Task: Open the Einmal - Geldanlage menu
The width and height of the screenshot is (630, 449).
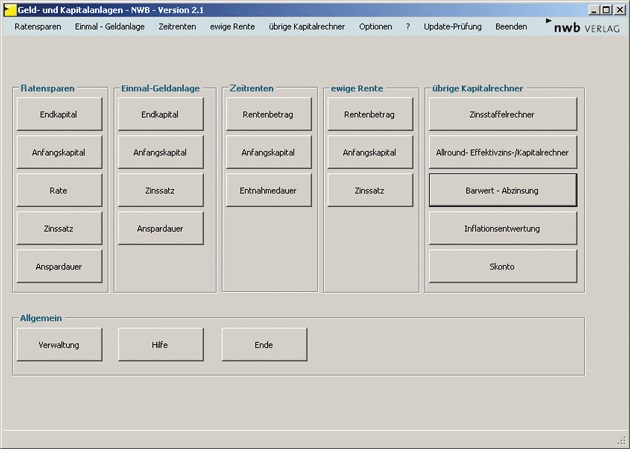Action: [x=110, y=27]
